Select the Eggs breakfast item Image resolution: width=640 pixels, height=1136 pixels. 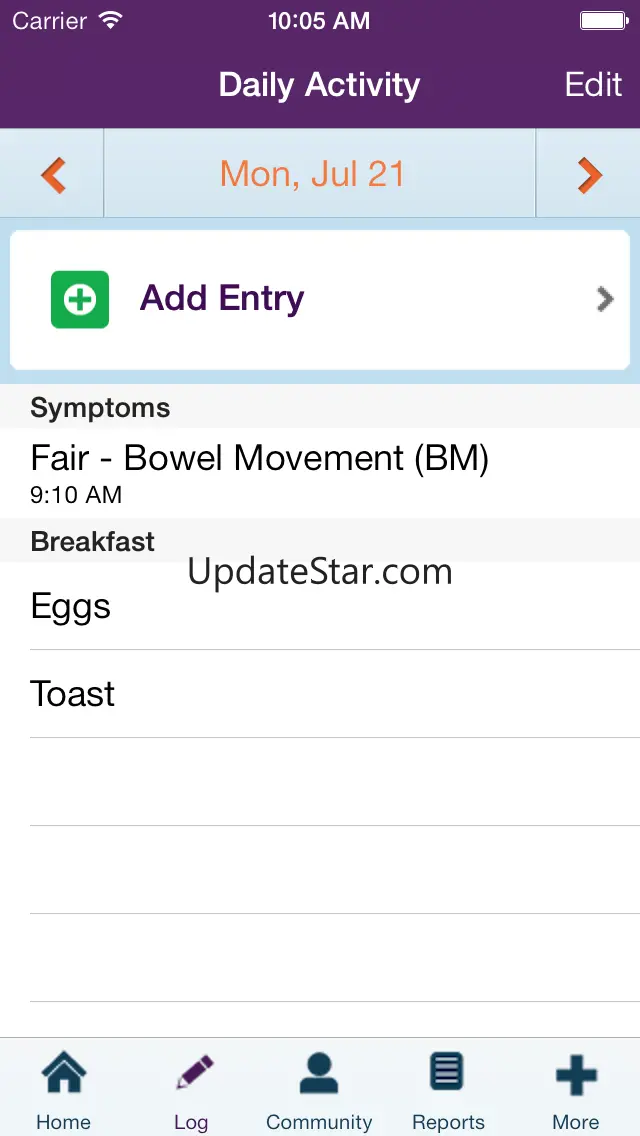tap(320, 606)
